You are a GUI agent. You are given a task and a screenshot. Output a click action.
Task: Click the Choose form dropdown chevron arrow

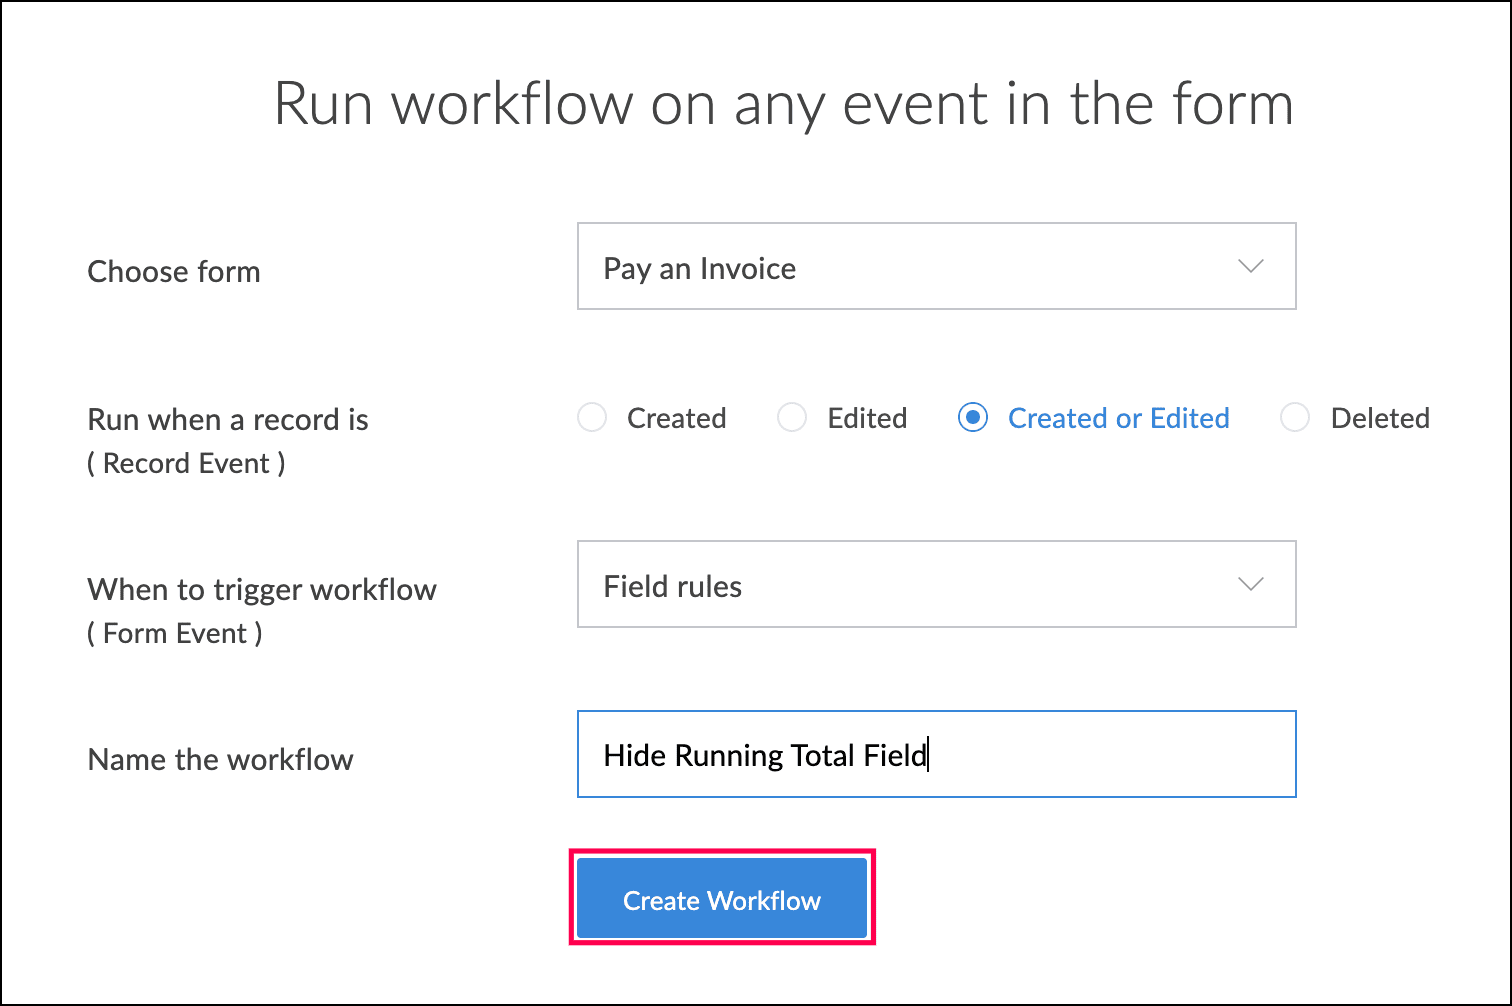[x=1250, y=267]
